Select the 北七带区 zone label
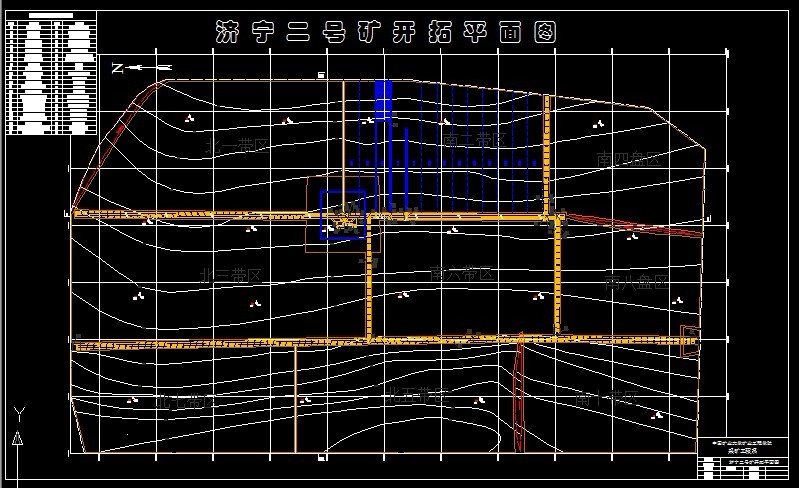 point(186,401)
